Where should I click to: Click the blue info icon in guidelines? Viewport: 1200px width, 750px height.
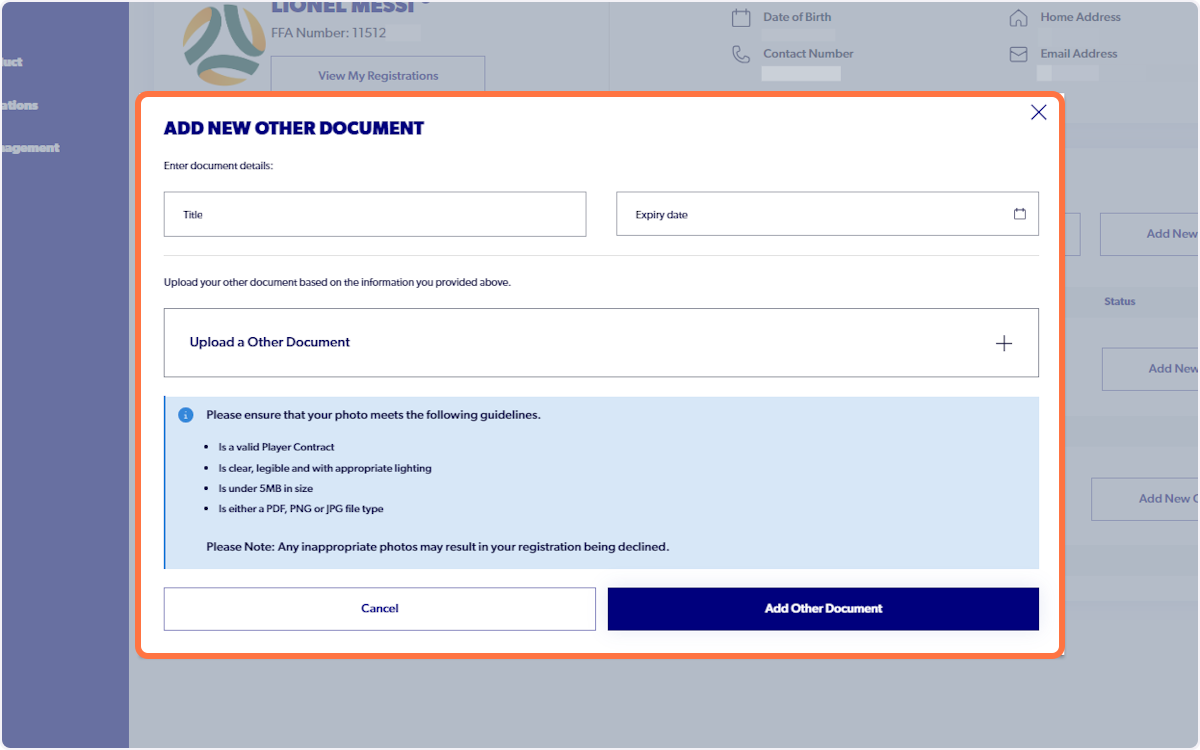coord(186,414)
